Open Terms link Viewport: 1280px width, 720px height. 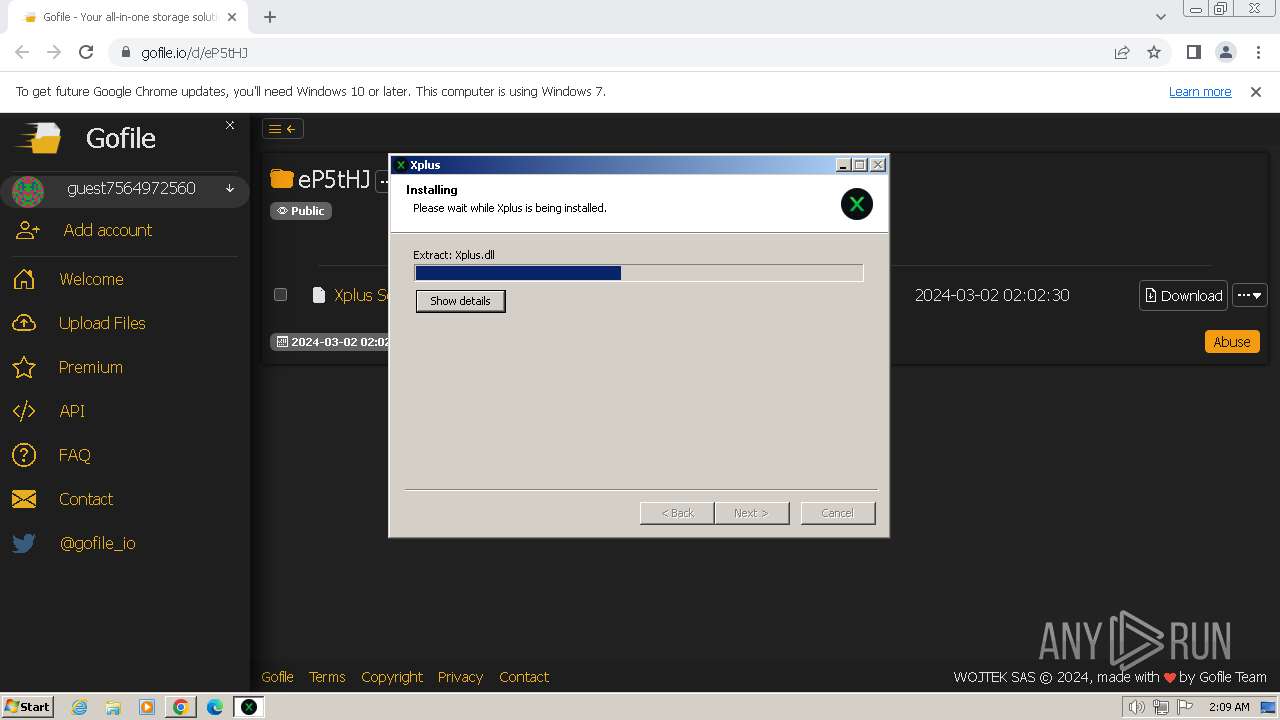(x=327, y=677)
